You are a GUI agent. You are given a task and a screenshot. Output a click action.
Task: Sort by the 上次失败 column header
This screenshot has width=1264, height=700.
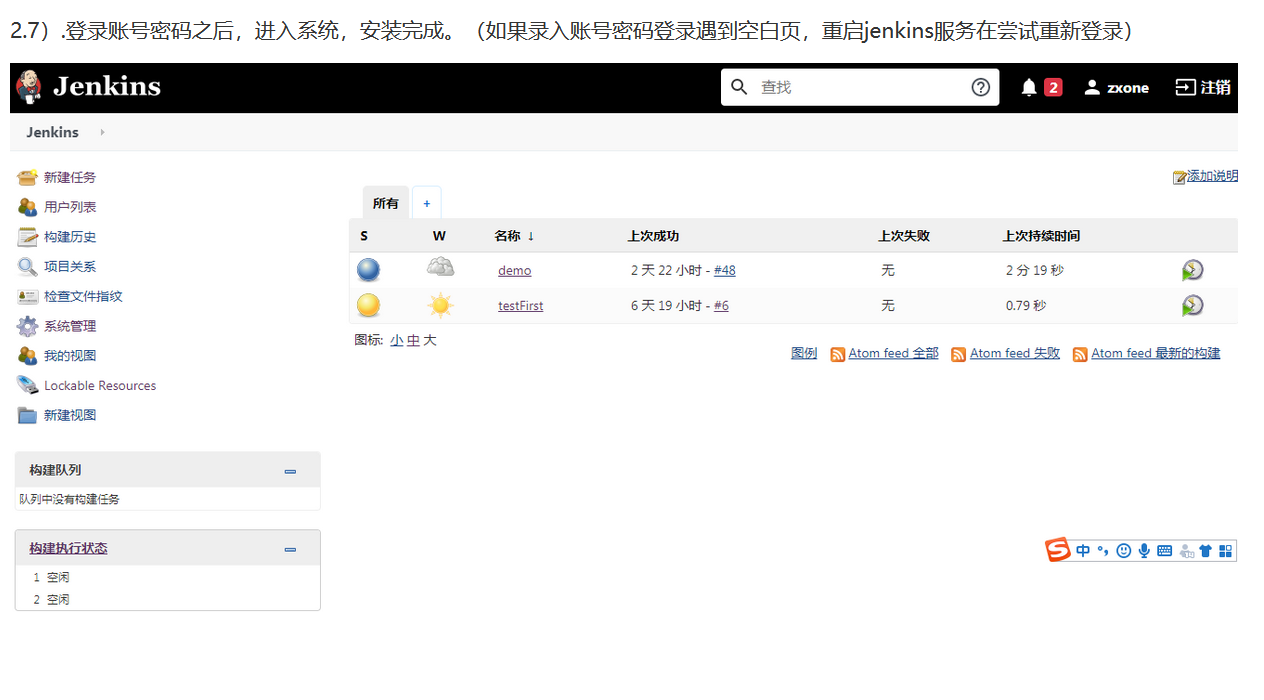click(x=904, y=236)
